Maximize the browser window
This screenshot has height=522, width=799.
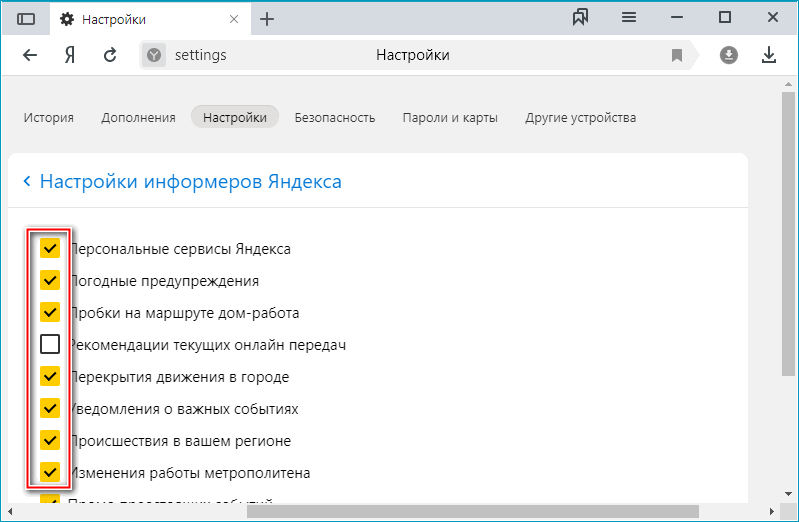pyautogui.click(x=725, y=18)
